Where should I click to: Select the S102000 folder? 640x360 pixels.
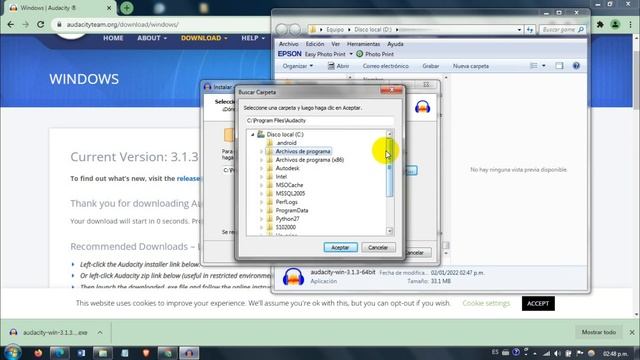[x=286, y=227]
